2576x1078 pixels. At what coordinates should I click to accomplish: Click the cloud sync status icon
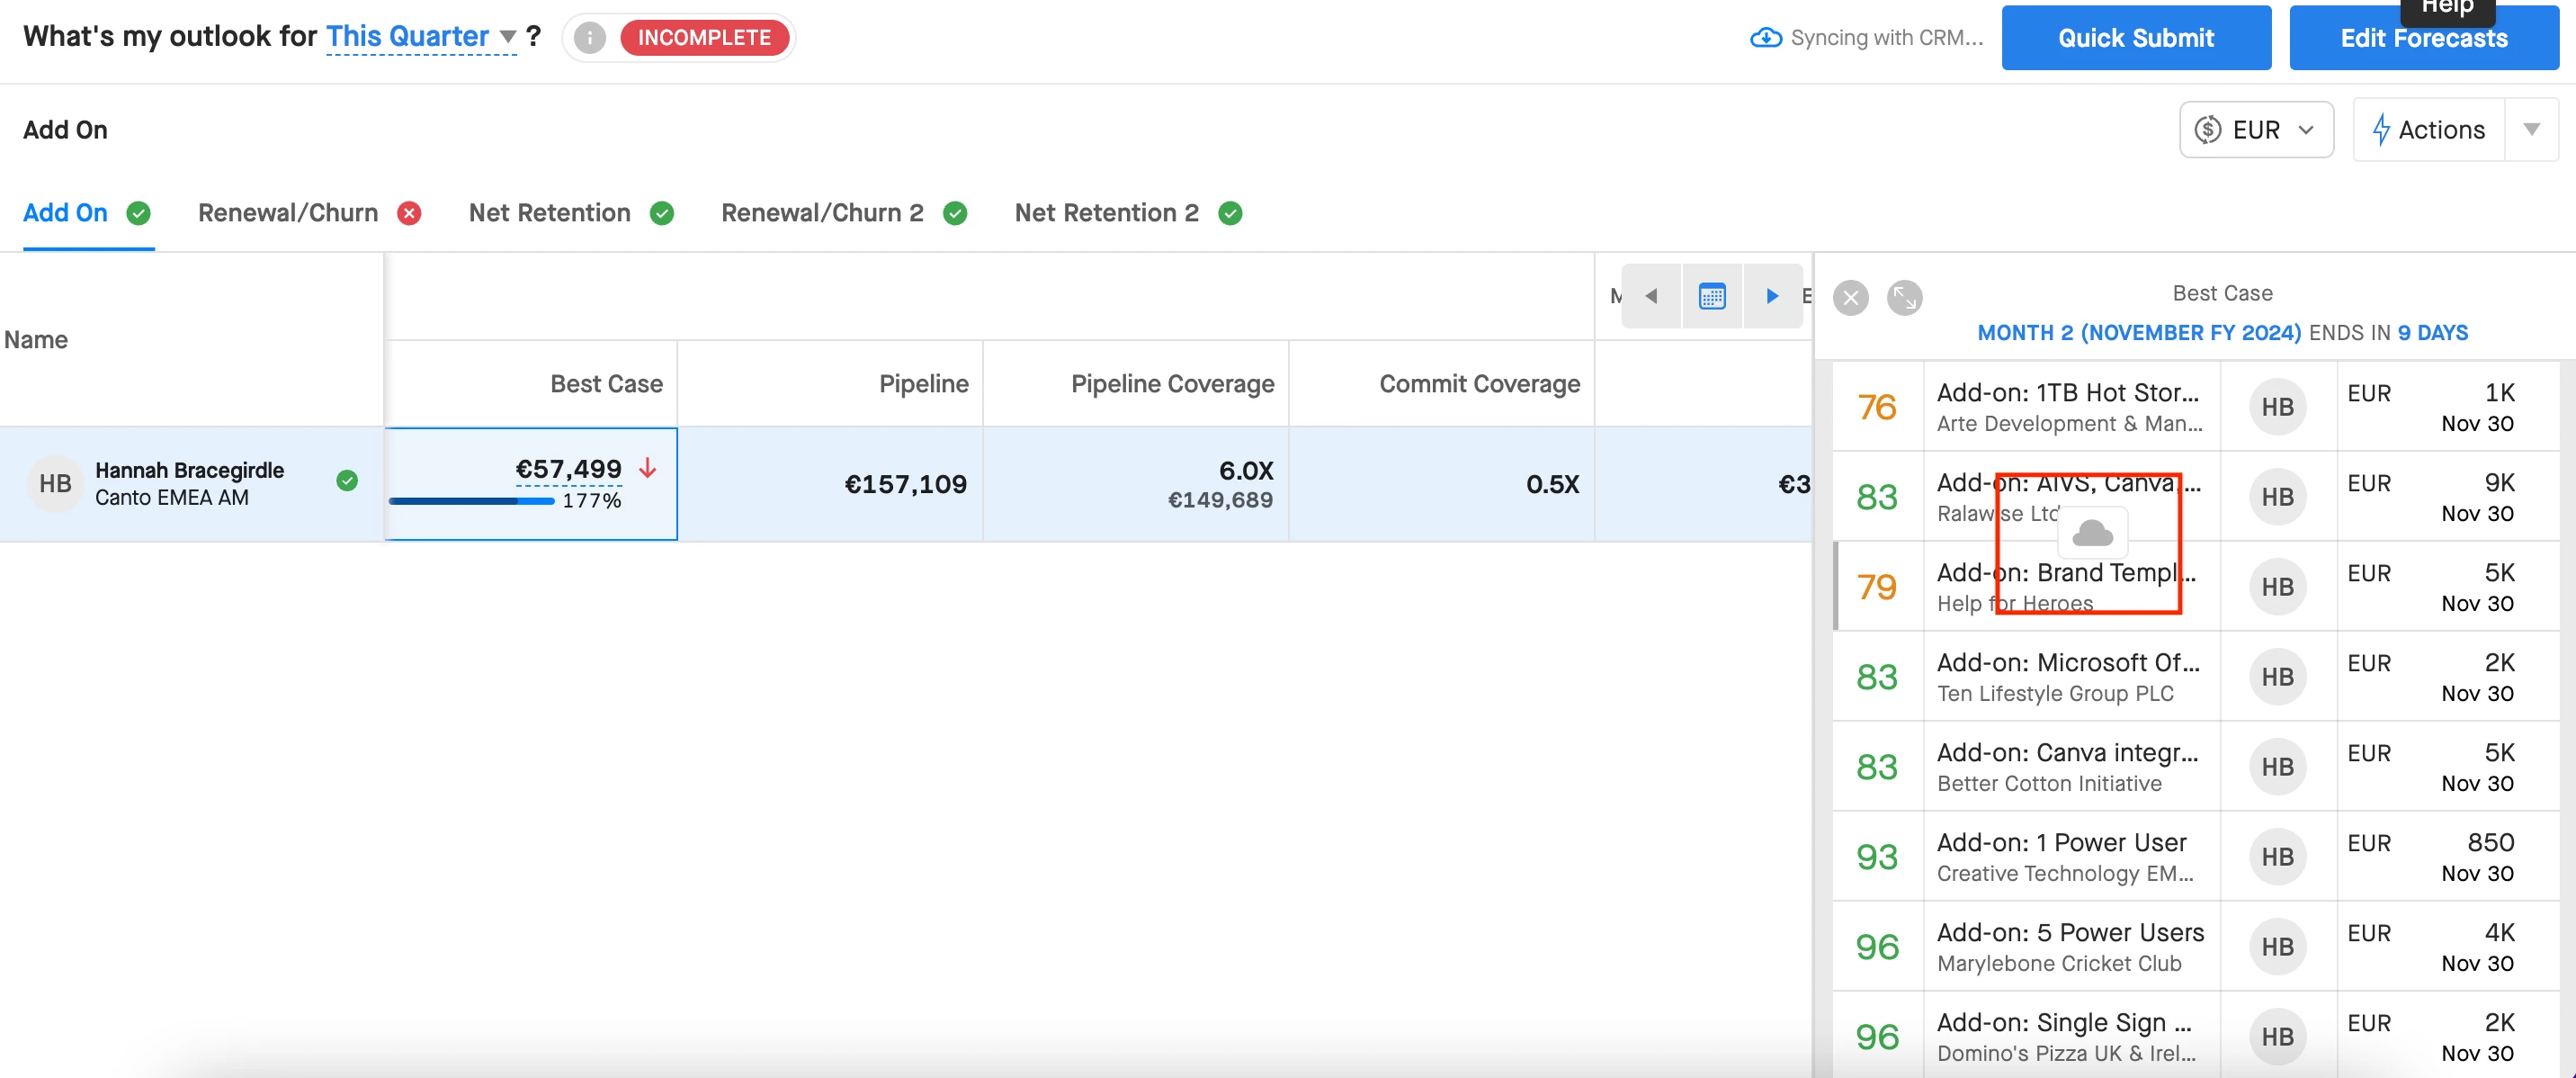(1766, 38)
